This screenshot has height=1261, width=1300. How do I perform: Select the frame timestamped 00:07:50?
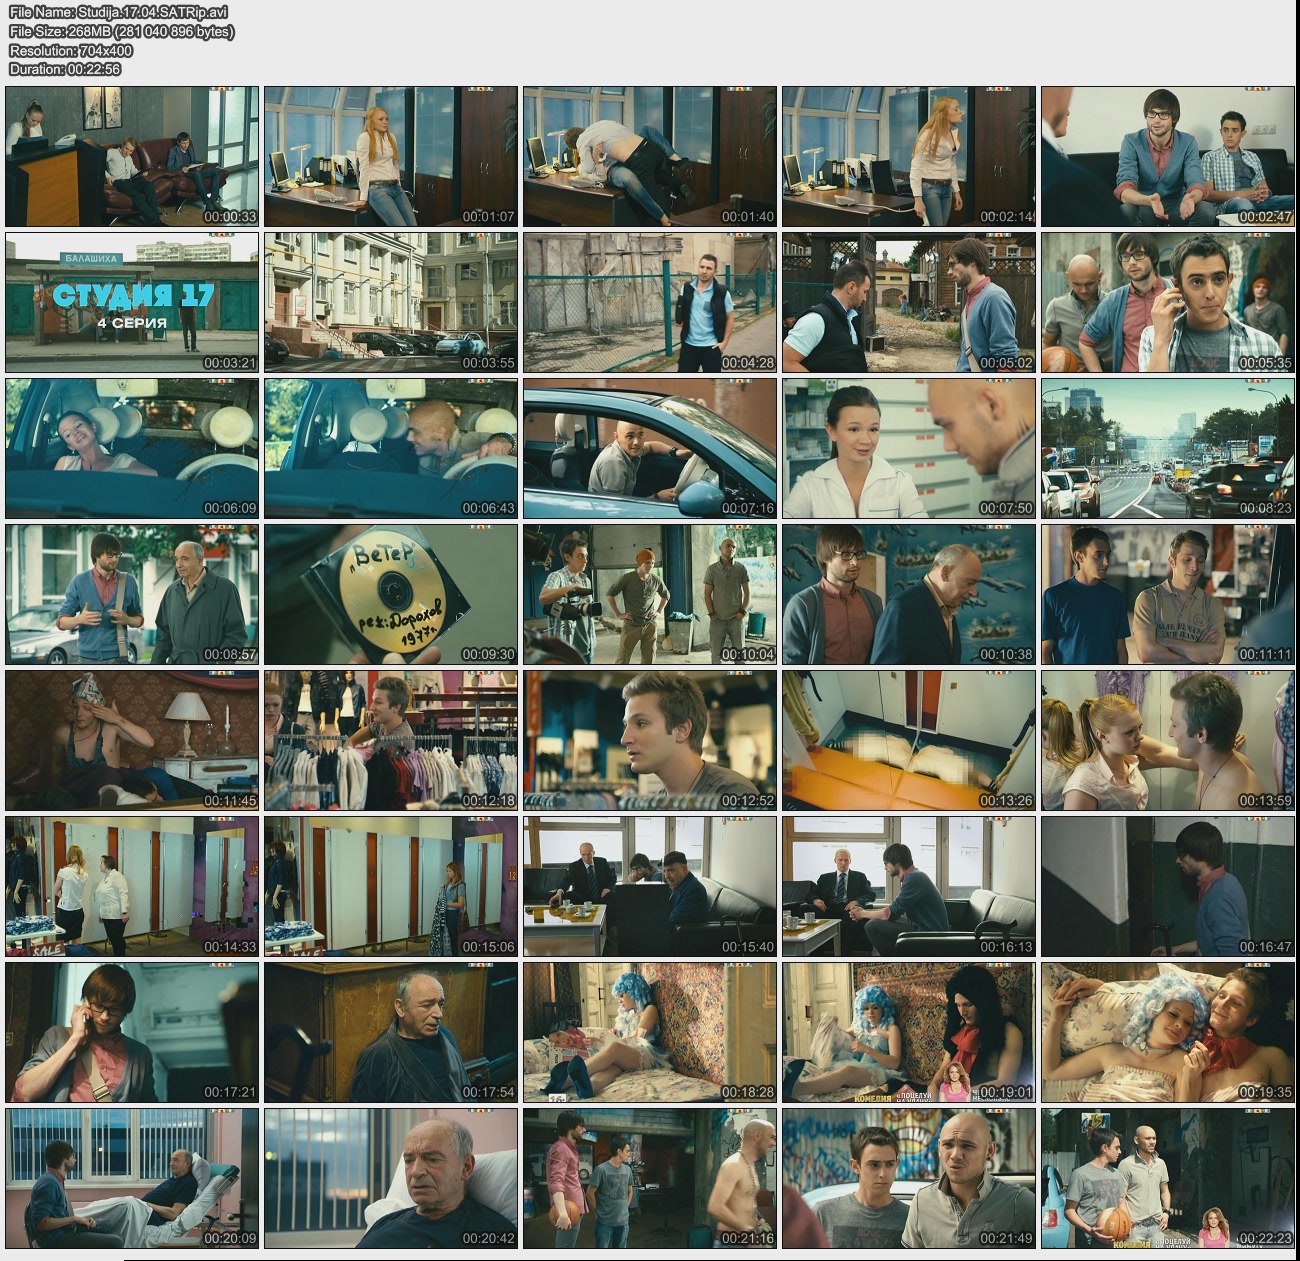909,448
